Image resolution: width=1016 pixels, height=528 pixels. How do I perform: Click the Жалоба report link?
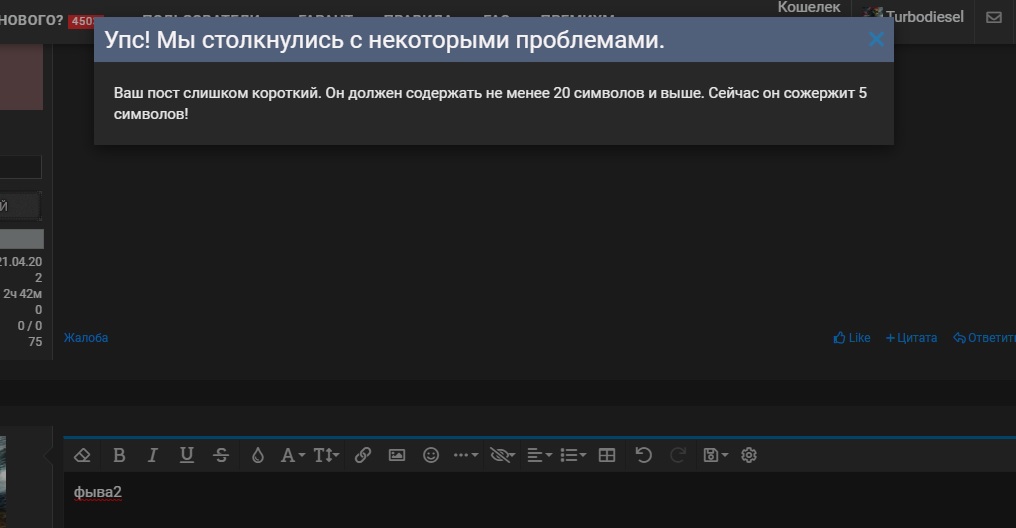click(86, 338)
